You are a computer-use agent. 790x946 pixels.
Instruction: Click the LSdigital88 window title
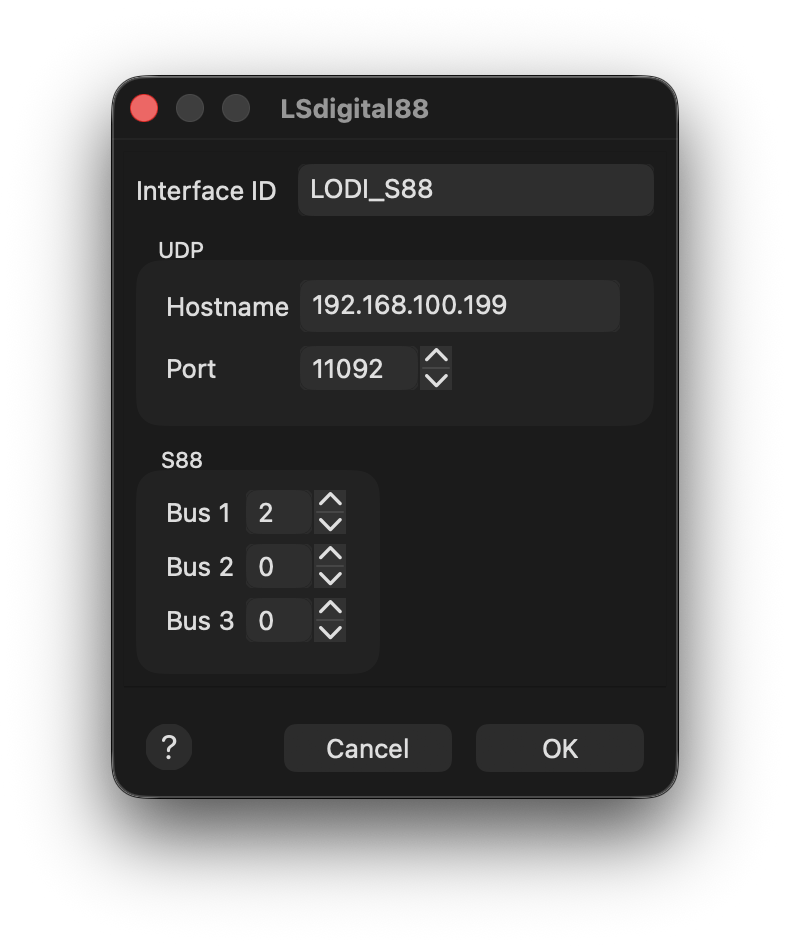pyautogui.click(x=354, y=109)
